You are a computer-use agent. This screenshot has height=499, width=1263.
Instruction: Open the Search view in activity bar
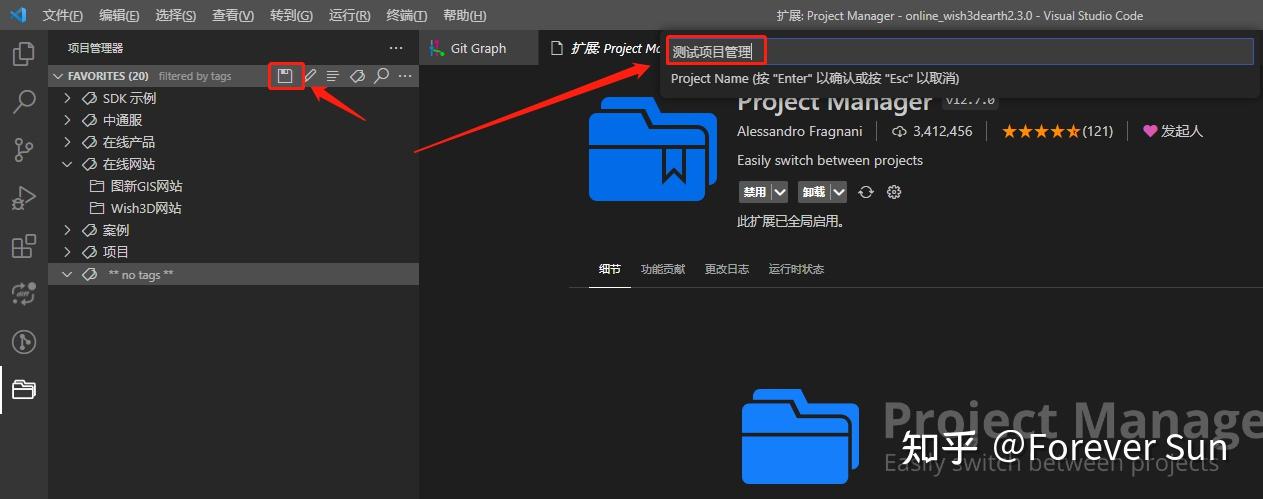(24, 102)
